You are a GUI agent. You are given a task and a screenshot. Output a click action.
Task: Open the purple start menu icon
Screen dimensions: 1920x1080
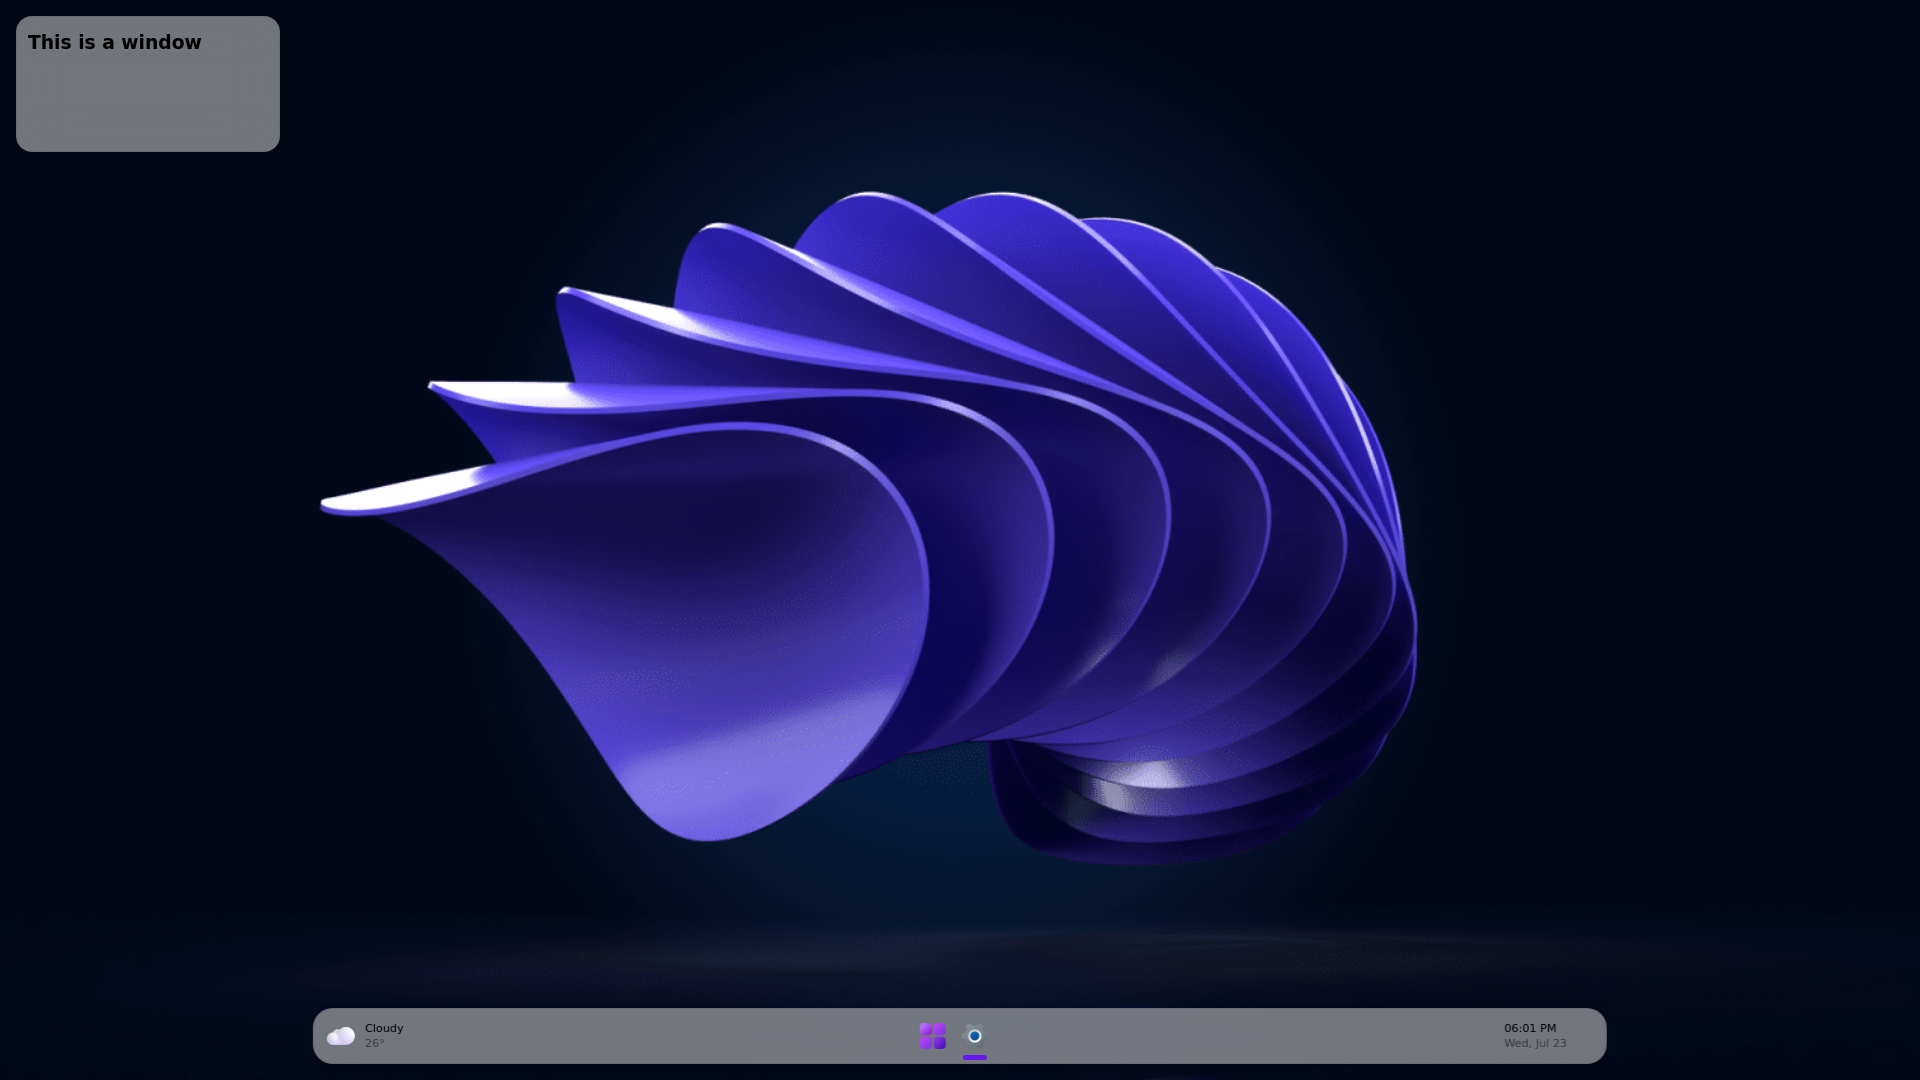[932, 1036]
